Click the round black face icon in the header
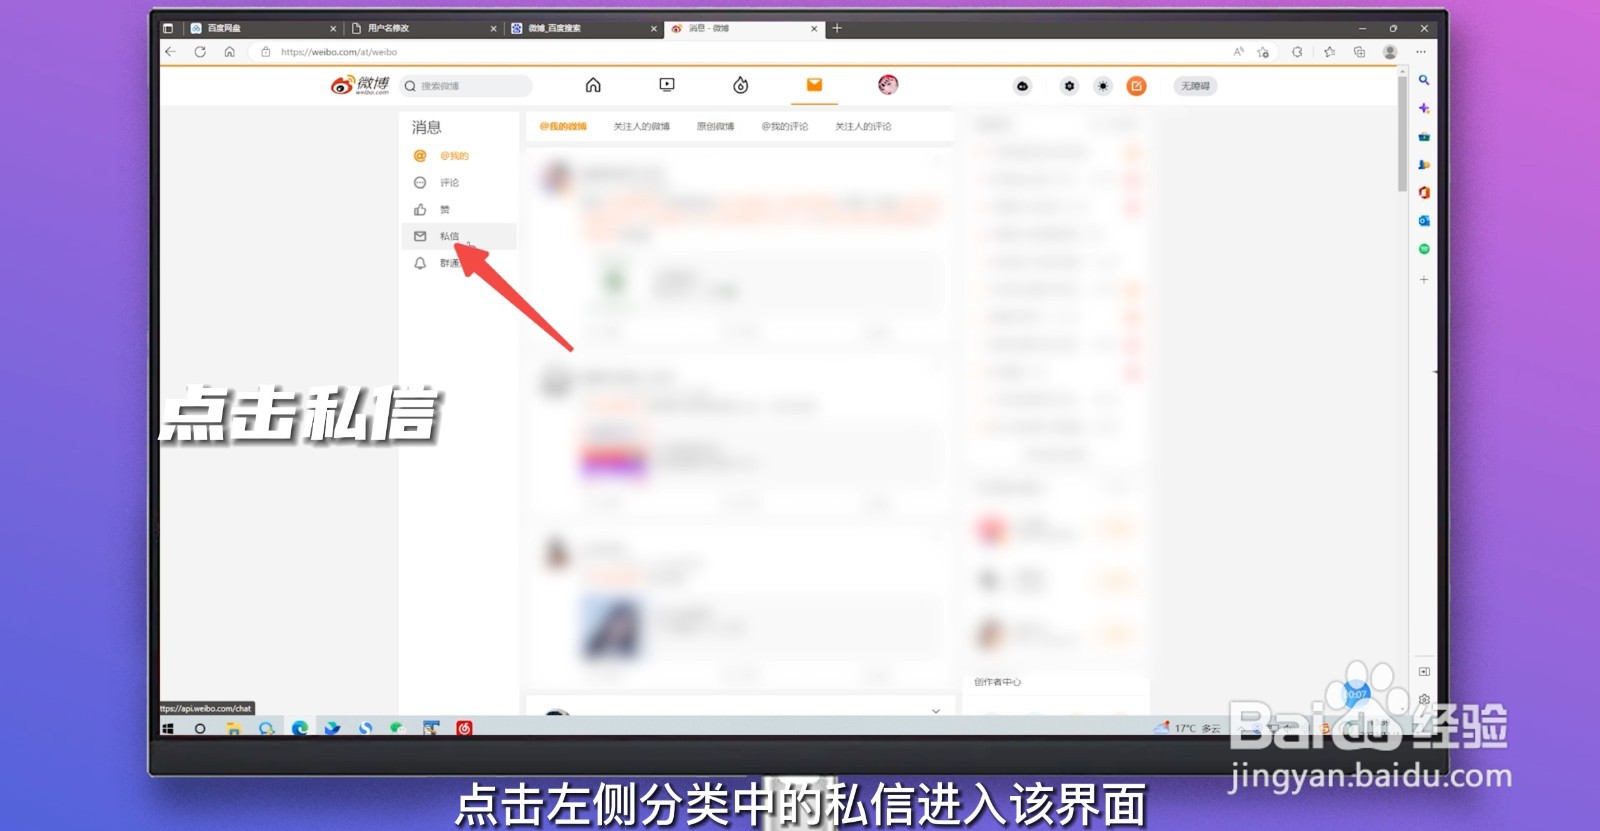Viewport: 1600px width, 831px height. point(1022,86)
